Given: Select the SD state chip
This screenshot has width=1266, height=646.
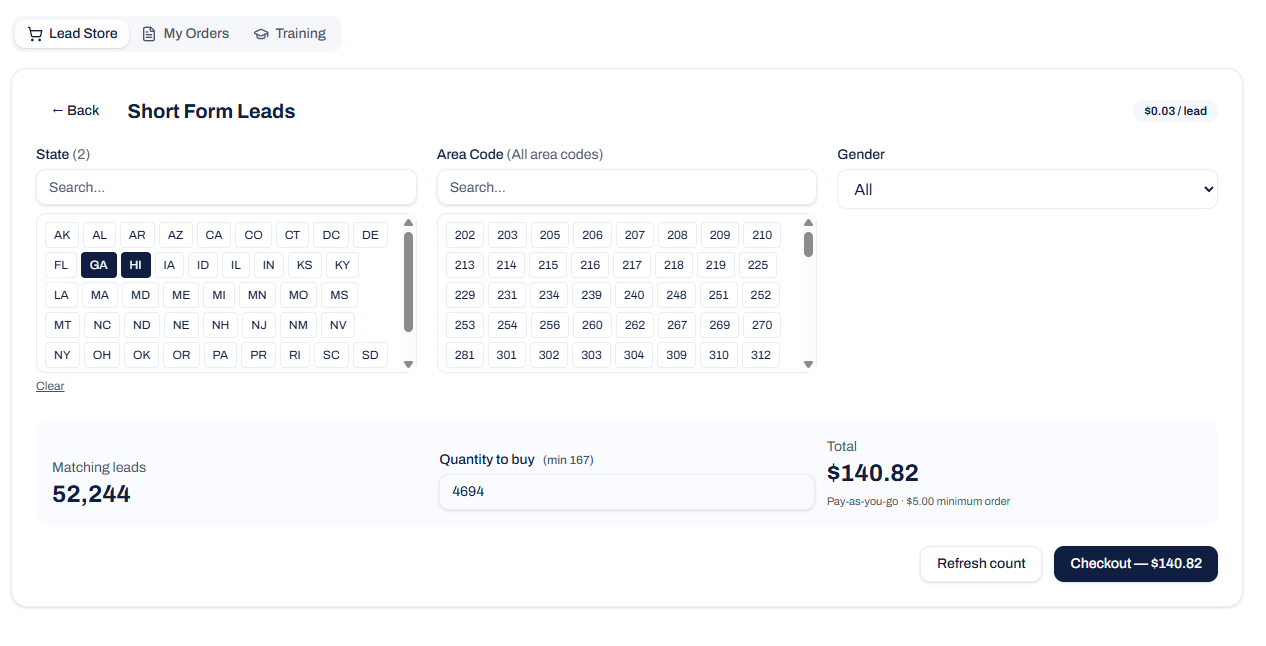Looking at the screenshot, I should tap(370, 355).
